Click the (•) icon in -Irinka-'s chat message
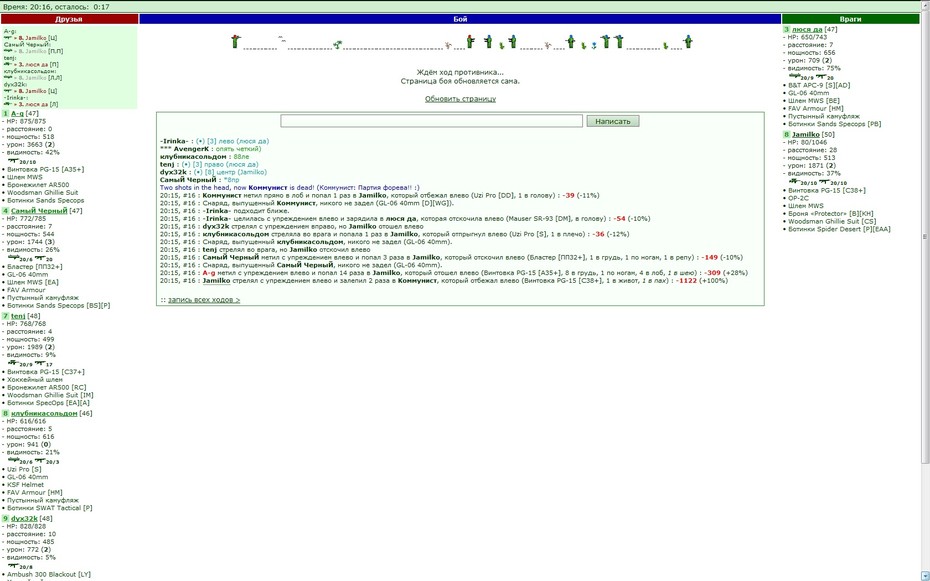The height and width of the screenshot is (581, 930). (x=200, y=141)
